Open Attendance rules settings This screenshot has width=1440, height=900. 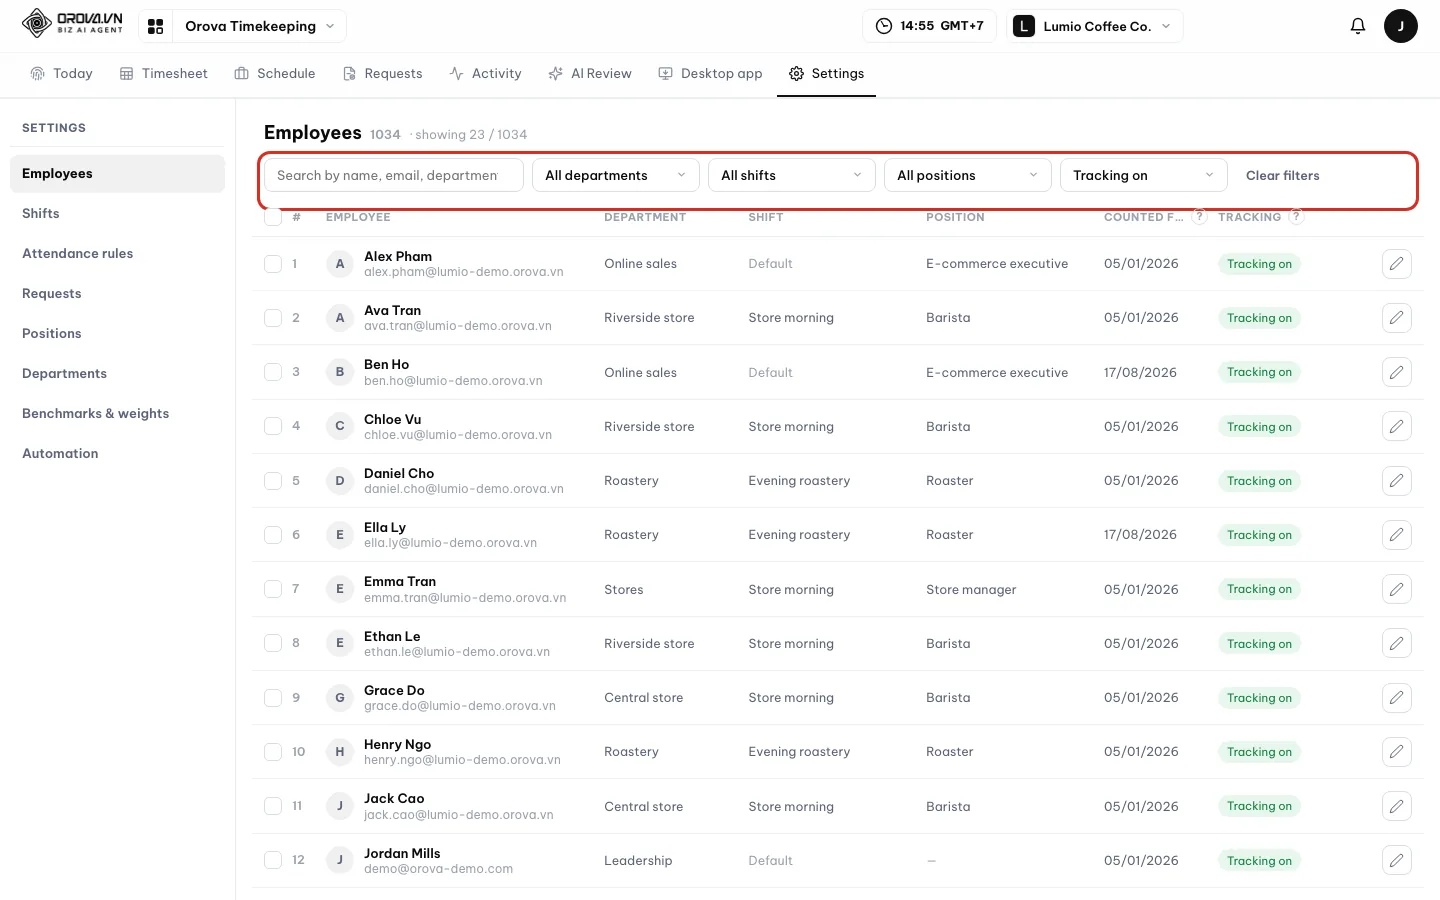117,253
